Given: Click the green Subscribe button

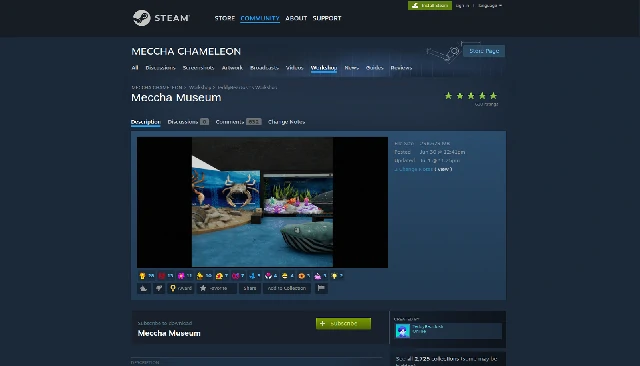Looking at the screenshot, I should [343, 324].
